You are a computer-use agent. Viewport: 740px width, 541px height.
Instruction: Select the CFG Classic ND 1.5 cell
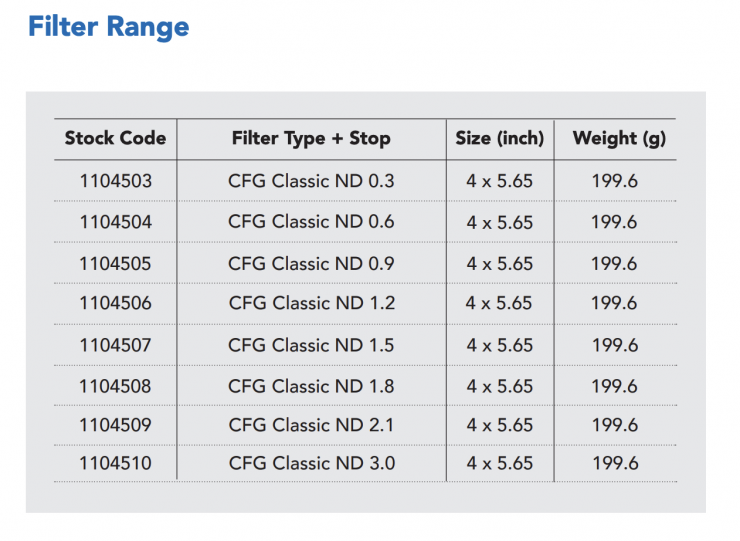(311, 345)
